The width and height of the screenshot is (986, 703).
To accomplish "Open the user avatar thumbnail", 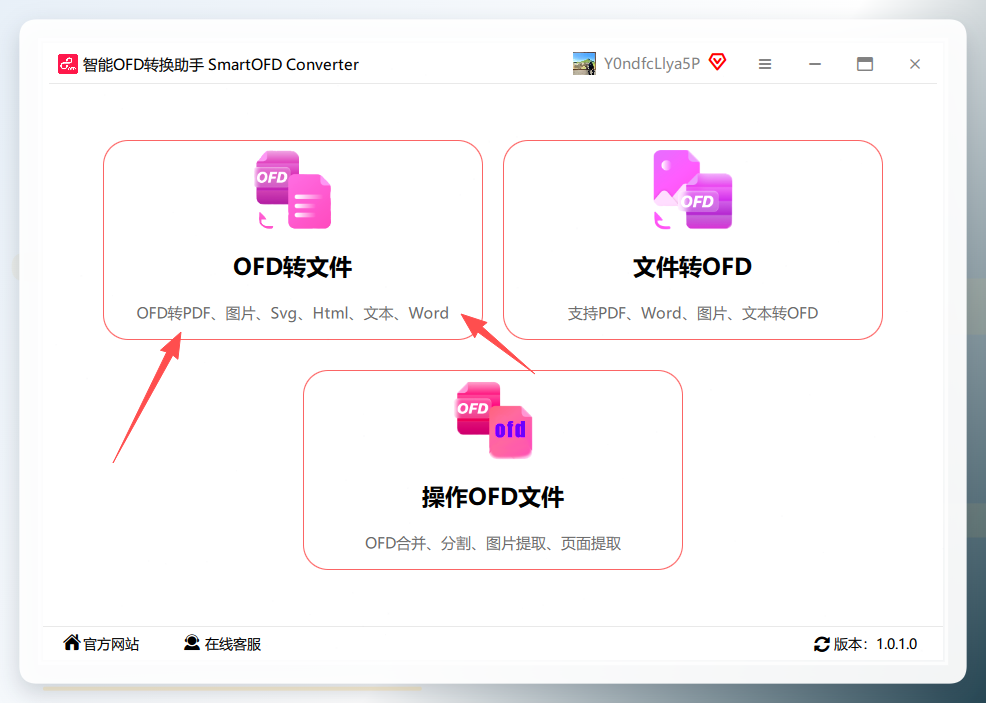I will click(584, 64).
